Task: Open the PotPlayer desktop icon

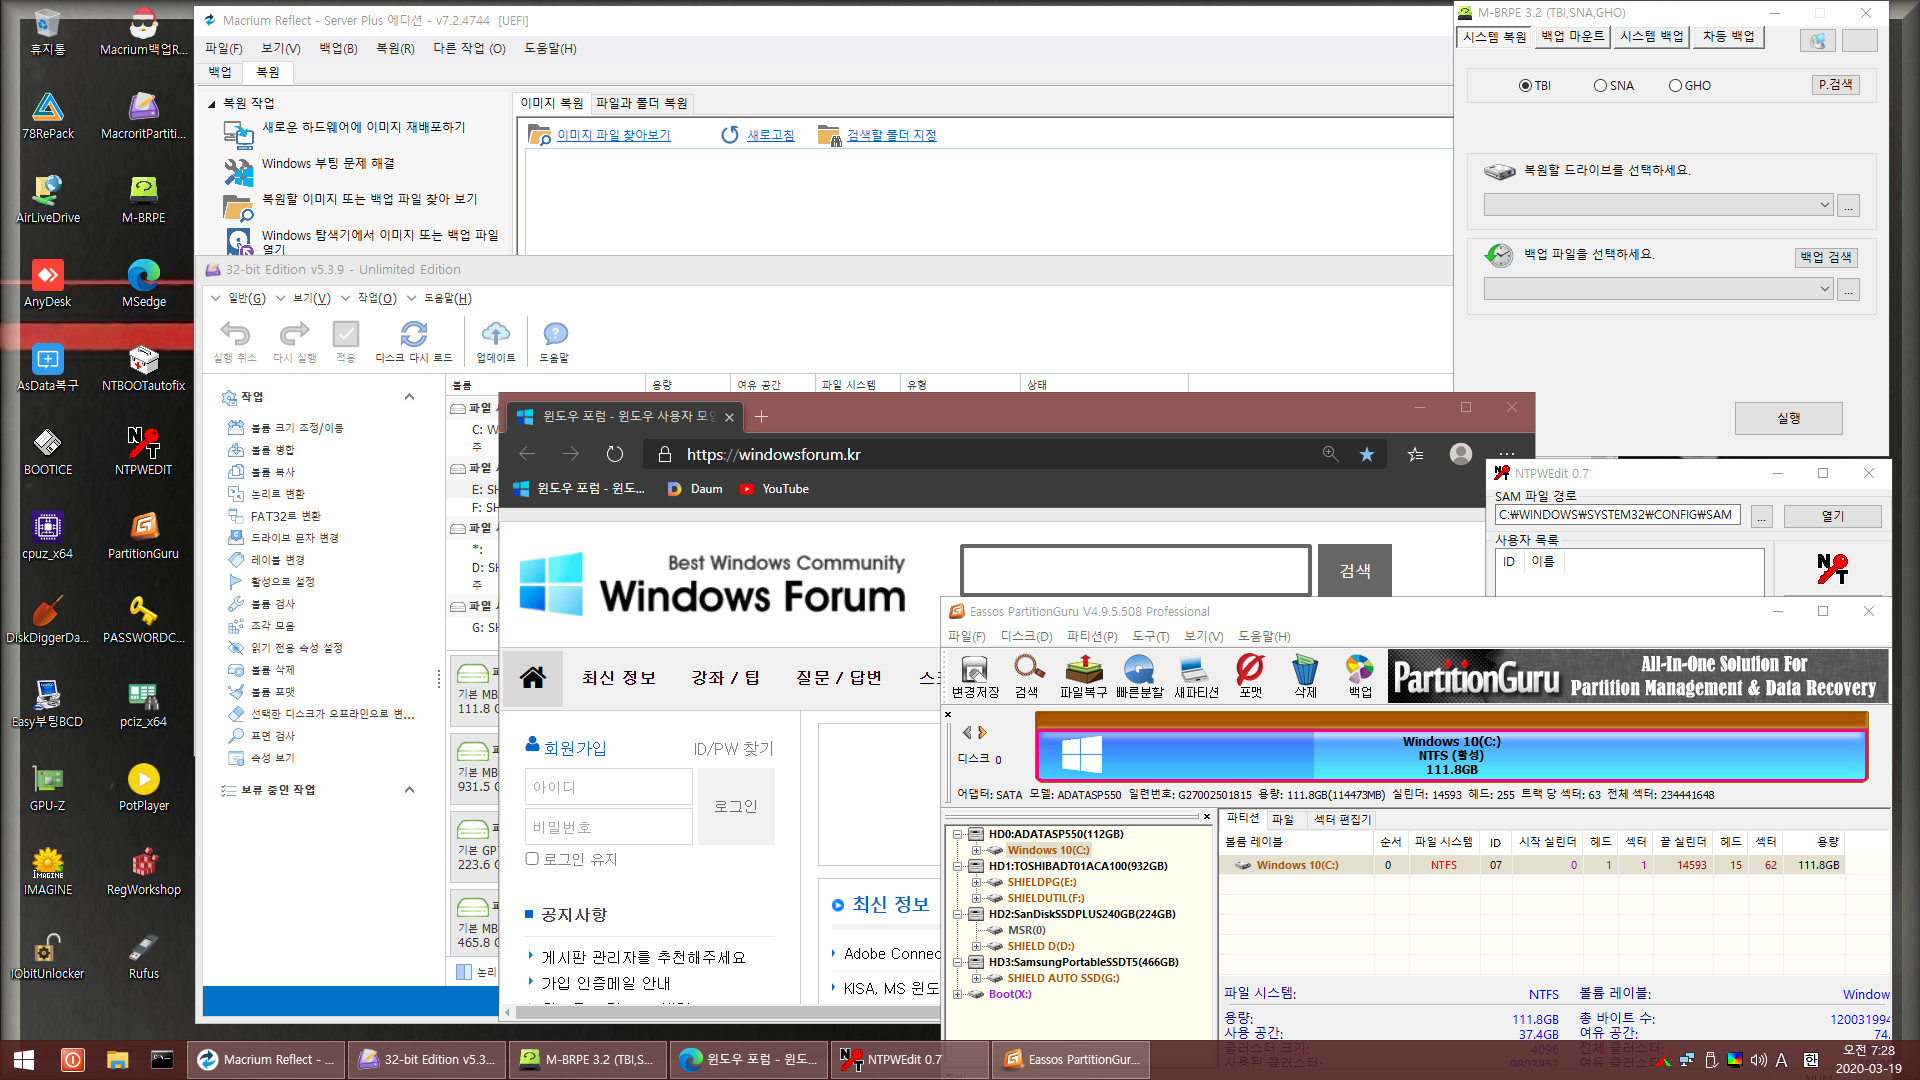Action: (143, 788)
